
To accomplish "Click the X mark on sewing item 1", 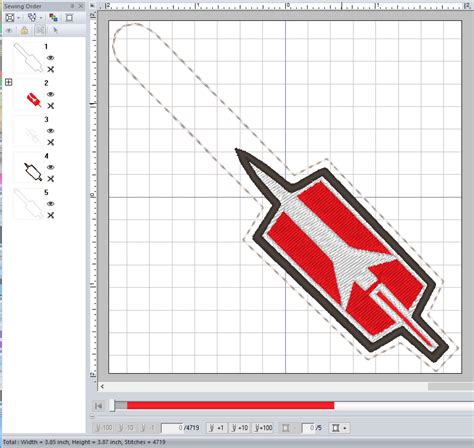I will click(x=50, y=69).
